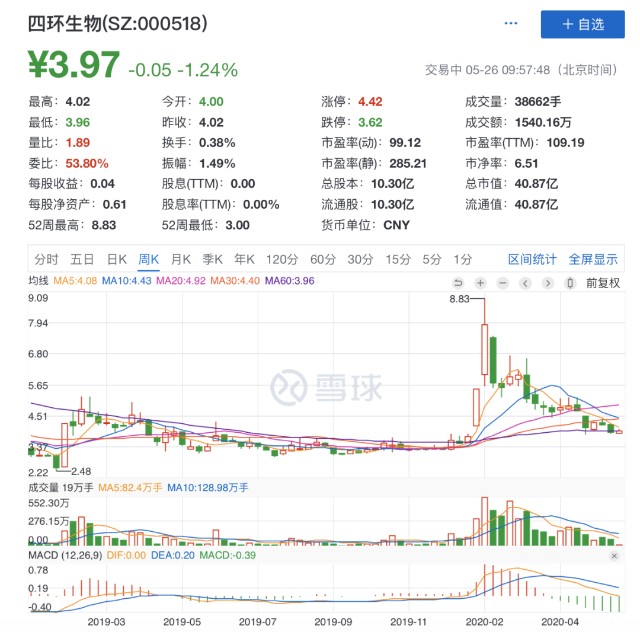Click the current price ¥3.97
This screenshot has width=640, height=632.
(x=74, y=64)
